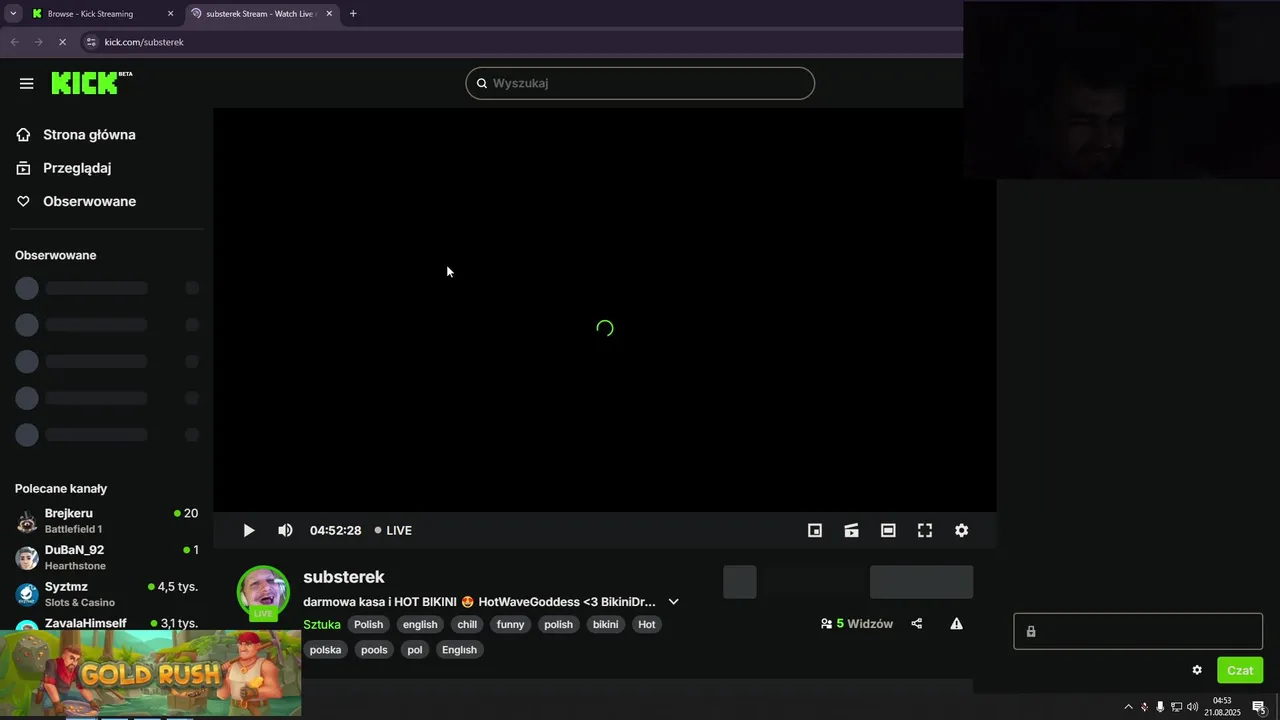Open the substerek channel name
Viewport: 1280px width, 720px height.
tap(344, 577)
